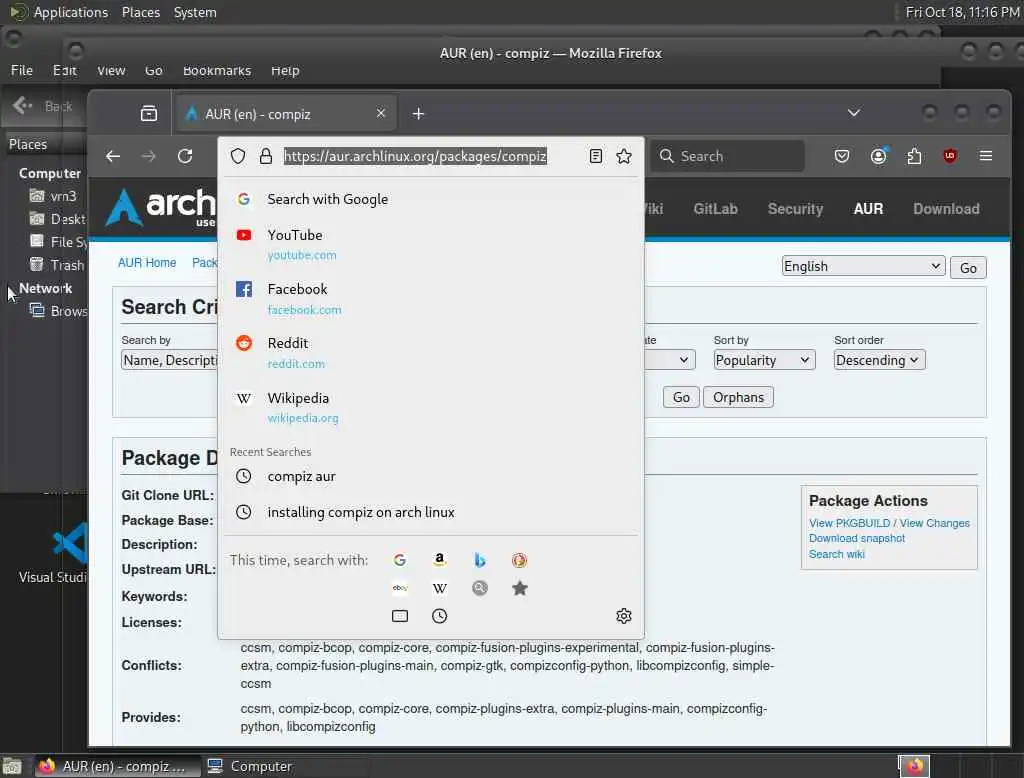Search this time with Wikipedia icon
1024x778 pixels.
pos(440,588)
